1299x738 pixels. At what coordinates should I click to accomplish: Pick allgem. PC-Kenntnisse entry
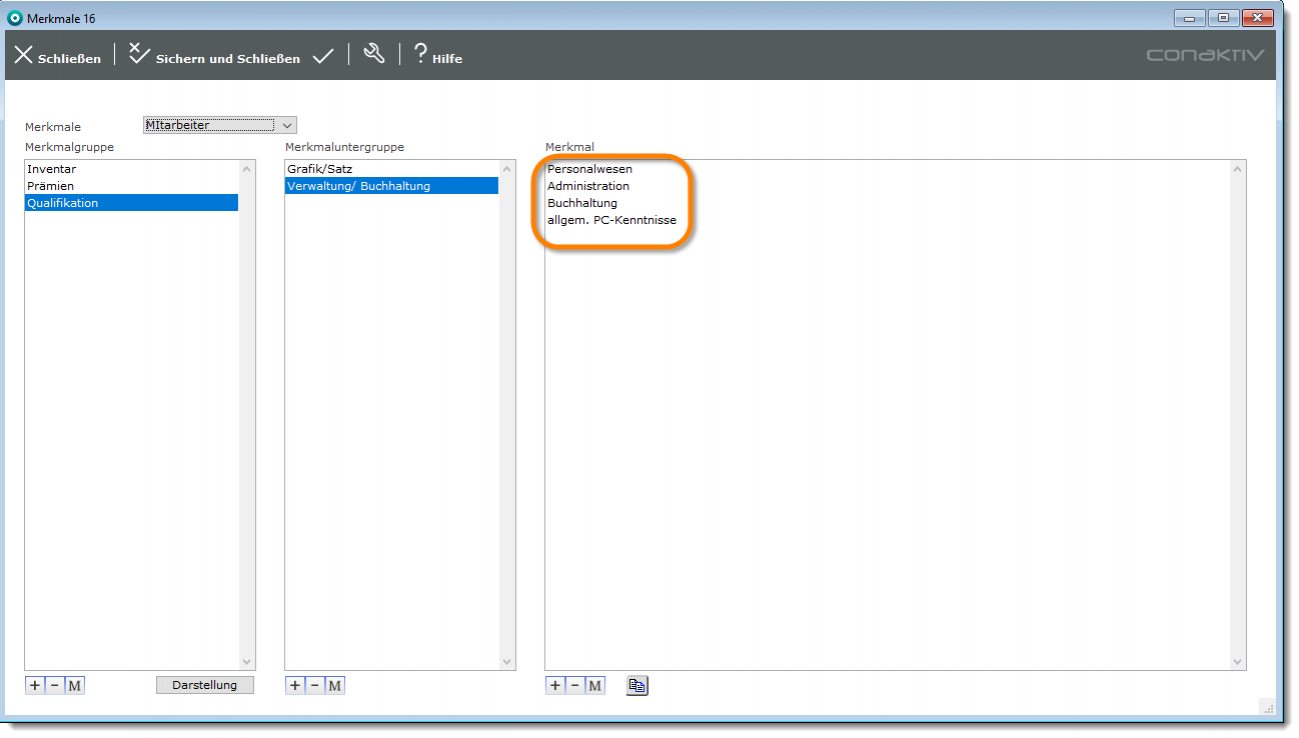pyautogui.click(x=612, y=220)
